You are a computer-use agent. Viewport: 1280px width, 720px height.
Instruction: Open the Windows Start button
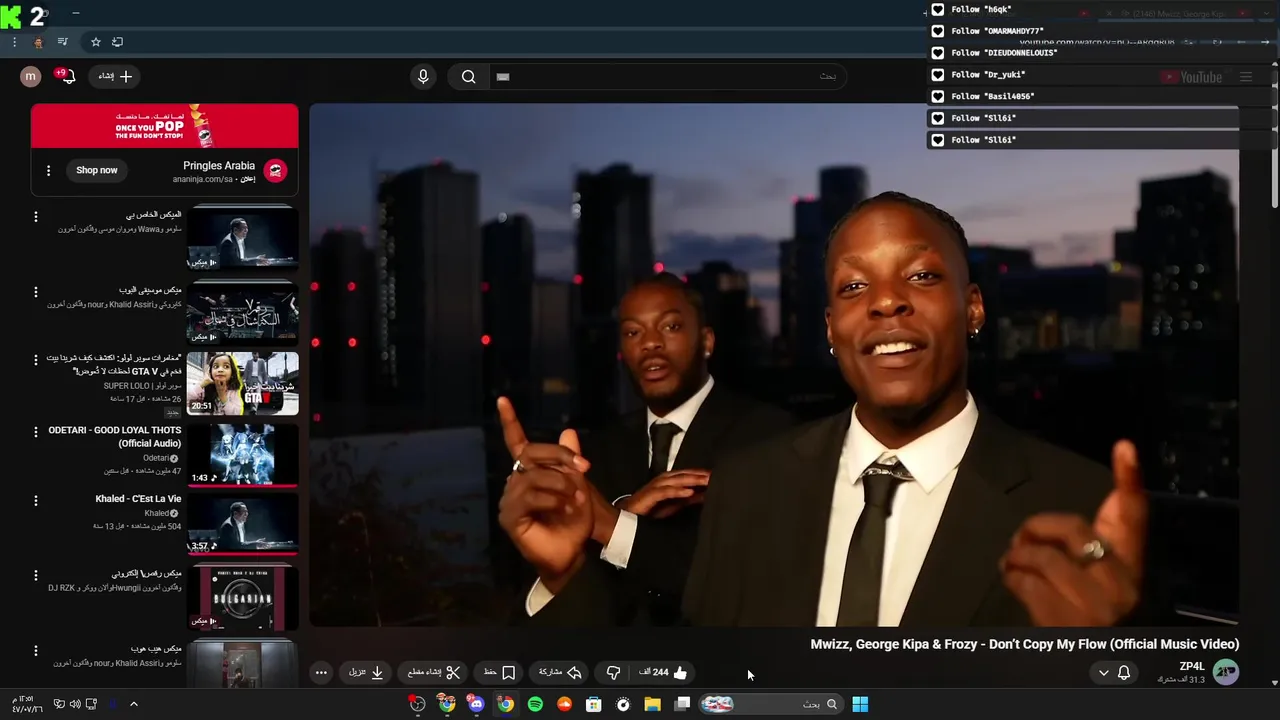click(860, 704)
